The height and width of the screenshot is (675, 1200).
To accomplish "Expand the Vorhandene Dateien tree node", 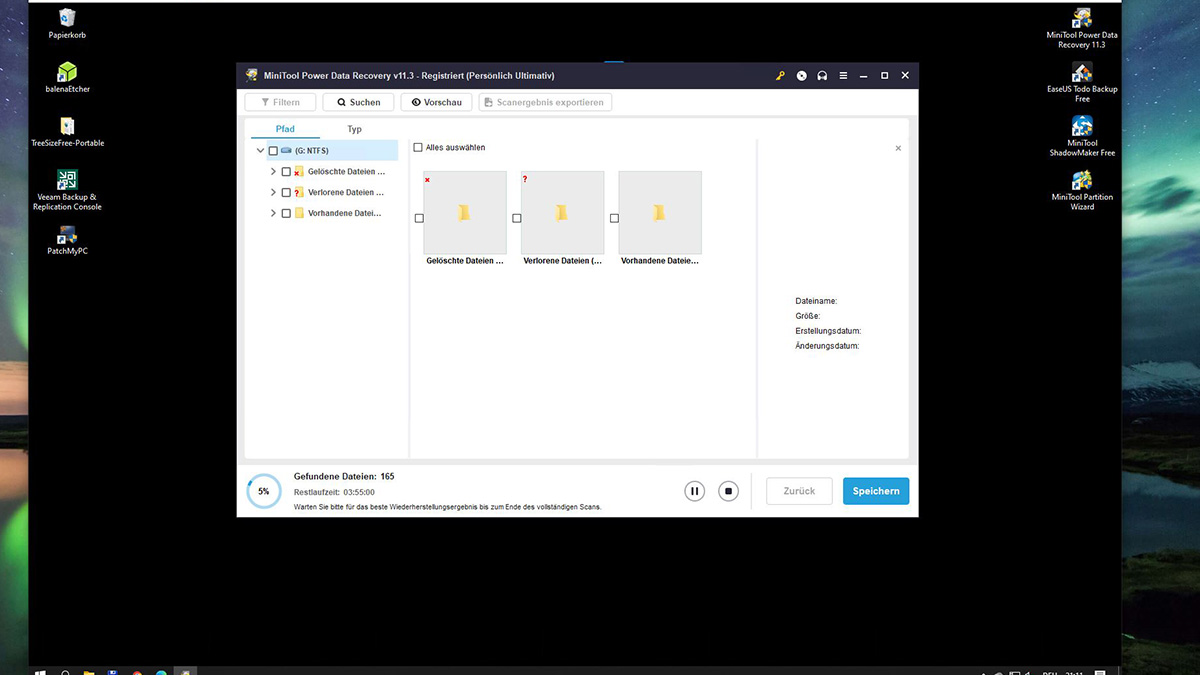I will (x=273, y=213).
